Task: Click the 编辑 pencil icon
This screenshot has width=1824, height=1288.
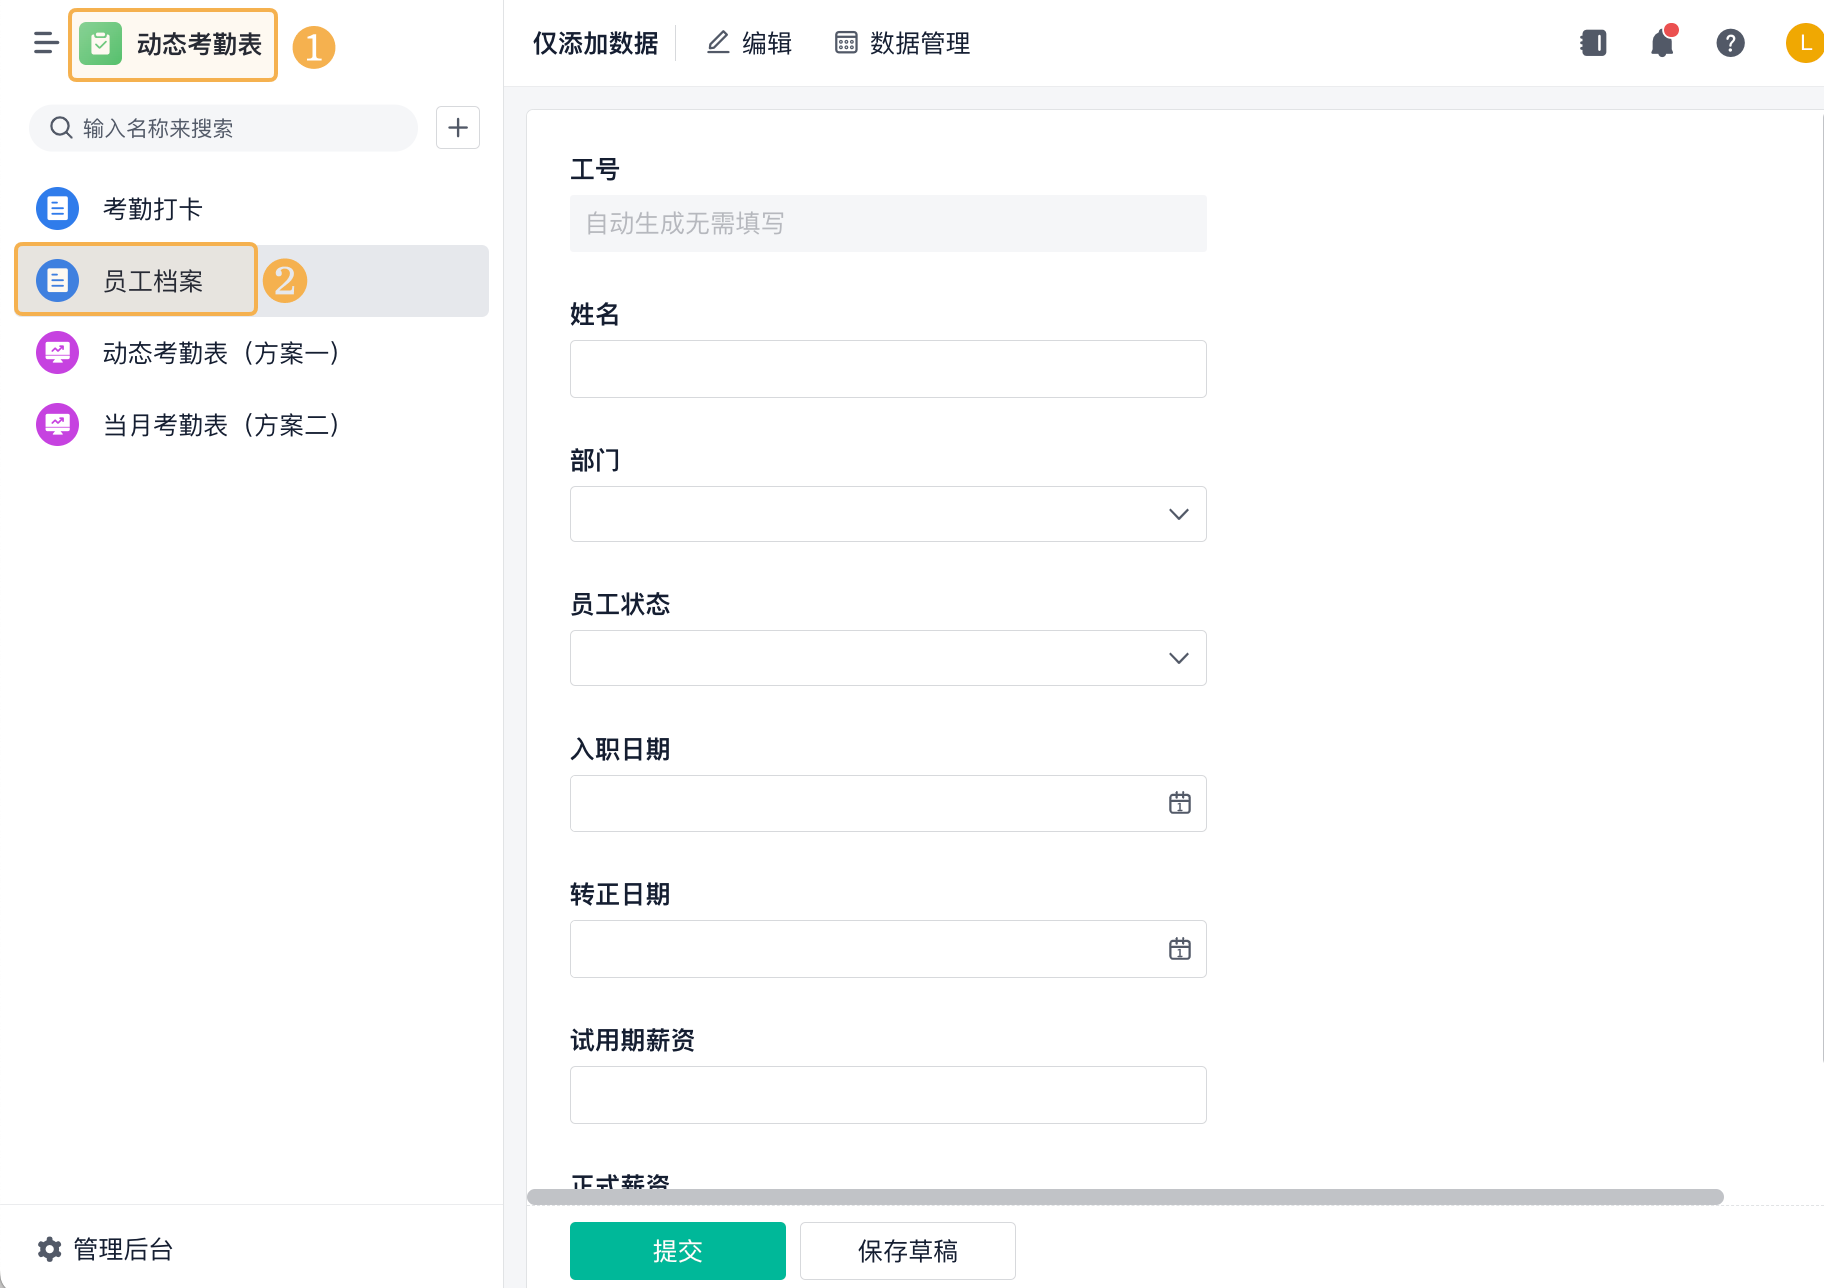Action: tap(718, 43)
